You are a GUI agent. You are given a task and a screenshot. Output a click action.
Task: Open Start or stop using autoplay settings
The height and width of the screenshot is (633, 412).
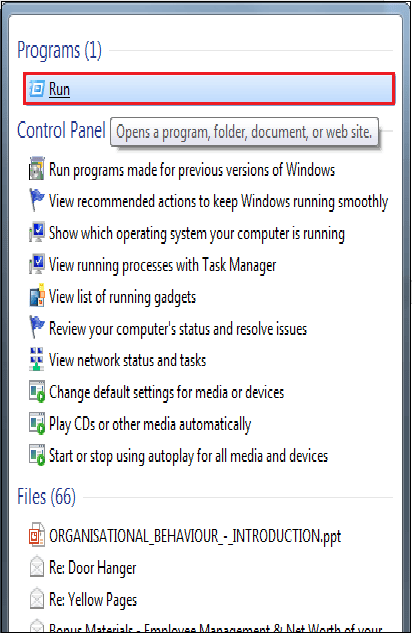(188, 456)
